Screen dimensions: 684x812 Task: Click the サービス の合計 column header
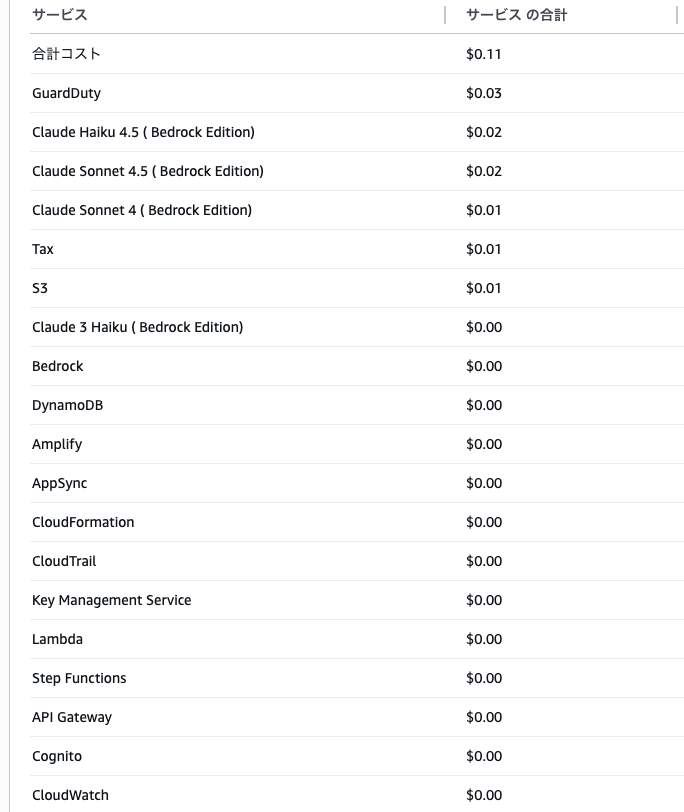pyautogui.click(x=517, y=15)
